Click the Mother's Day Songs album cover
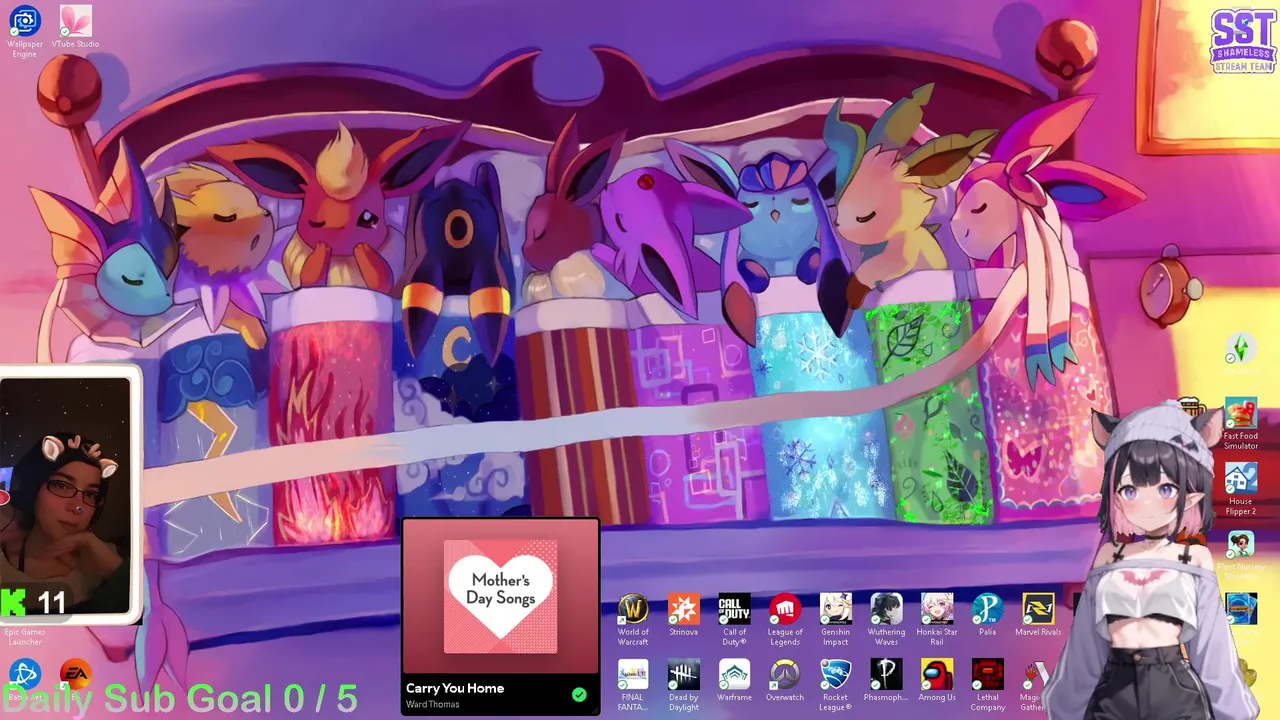Viewport: 1280px width, 720px height. 501,596
